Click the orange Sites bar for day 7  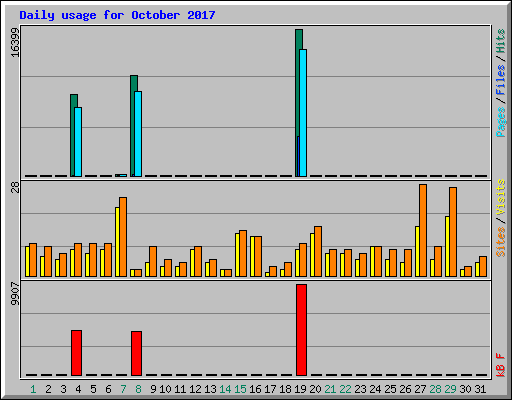pyautogui.click(x=123, y=237)
